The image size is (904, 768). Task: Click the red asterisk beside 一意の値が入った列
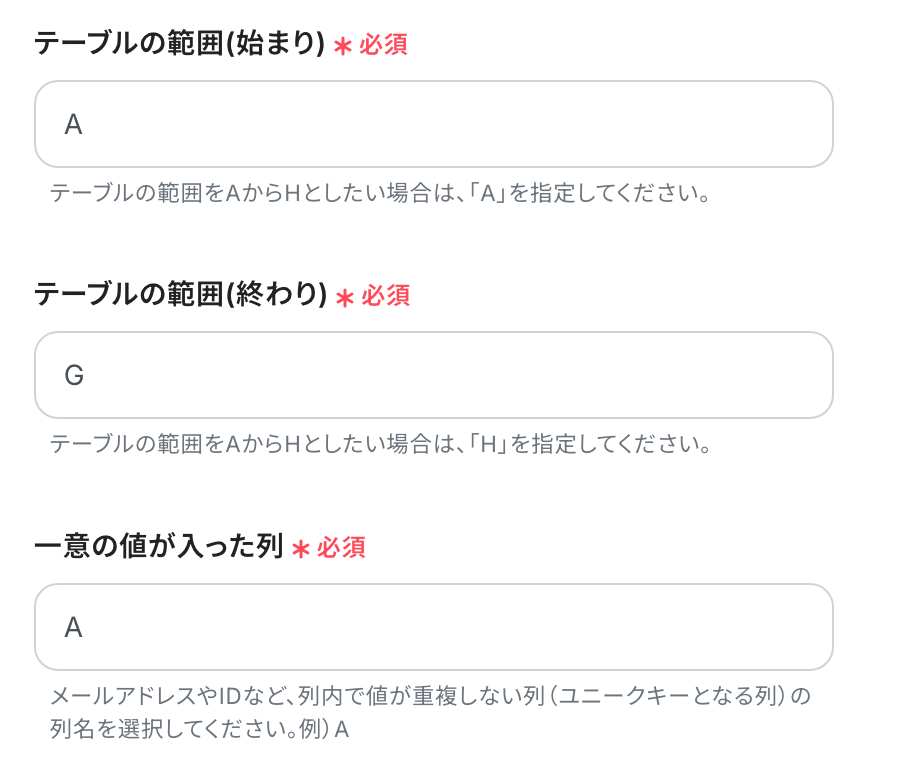pos(301,548)
